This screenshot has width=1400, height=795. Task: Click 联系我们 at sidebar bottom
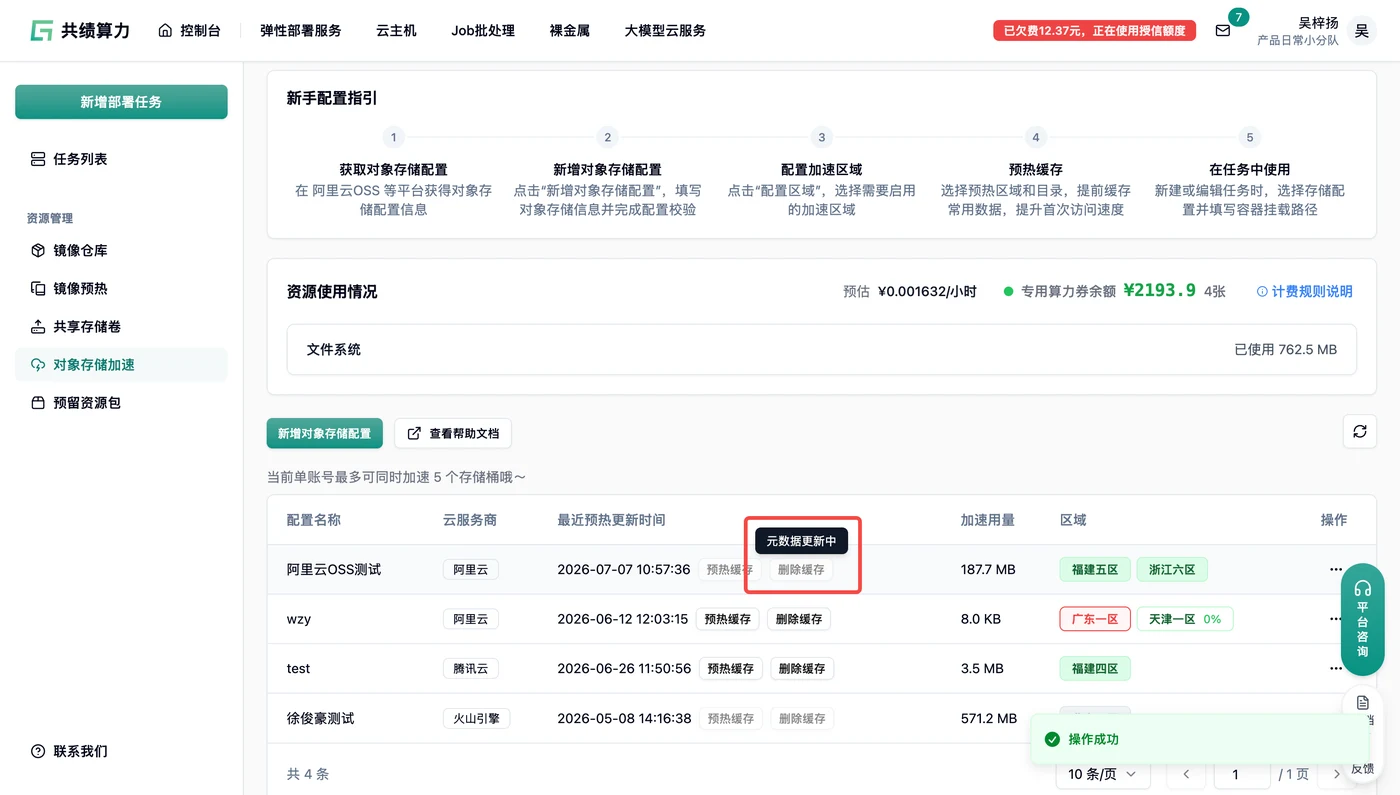[70, 751]
